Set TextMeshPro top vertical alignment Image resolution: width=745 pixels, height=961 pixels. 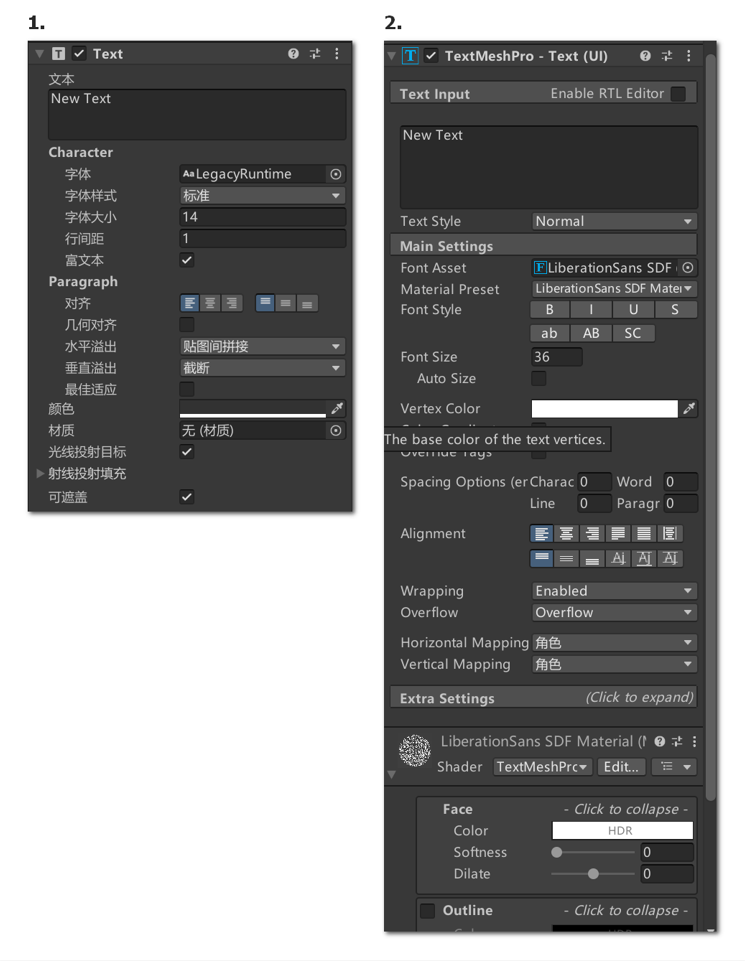542,558
